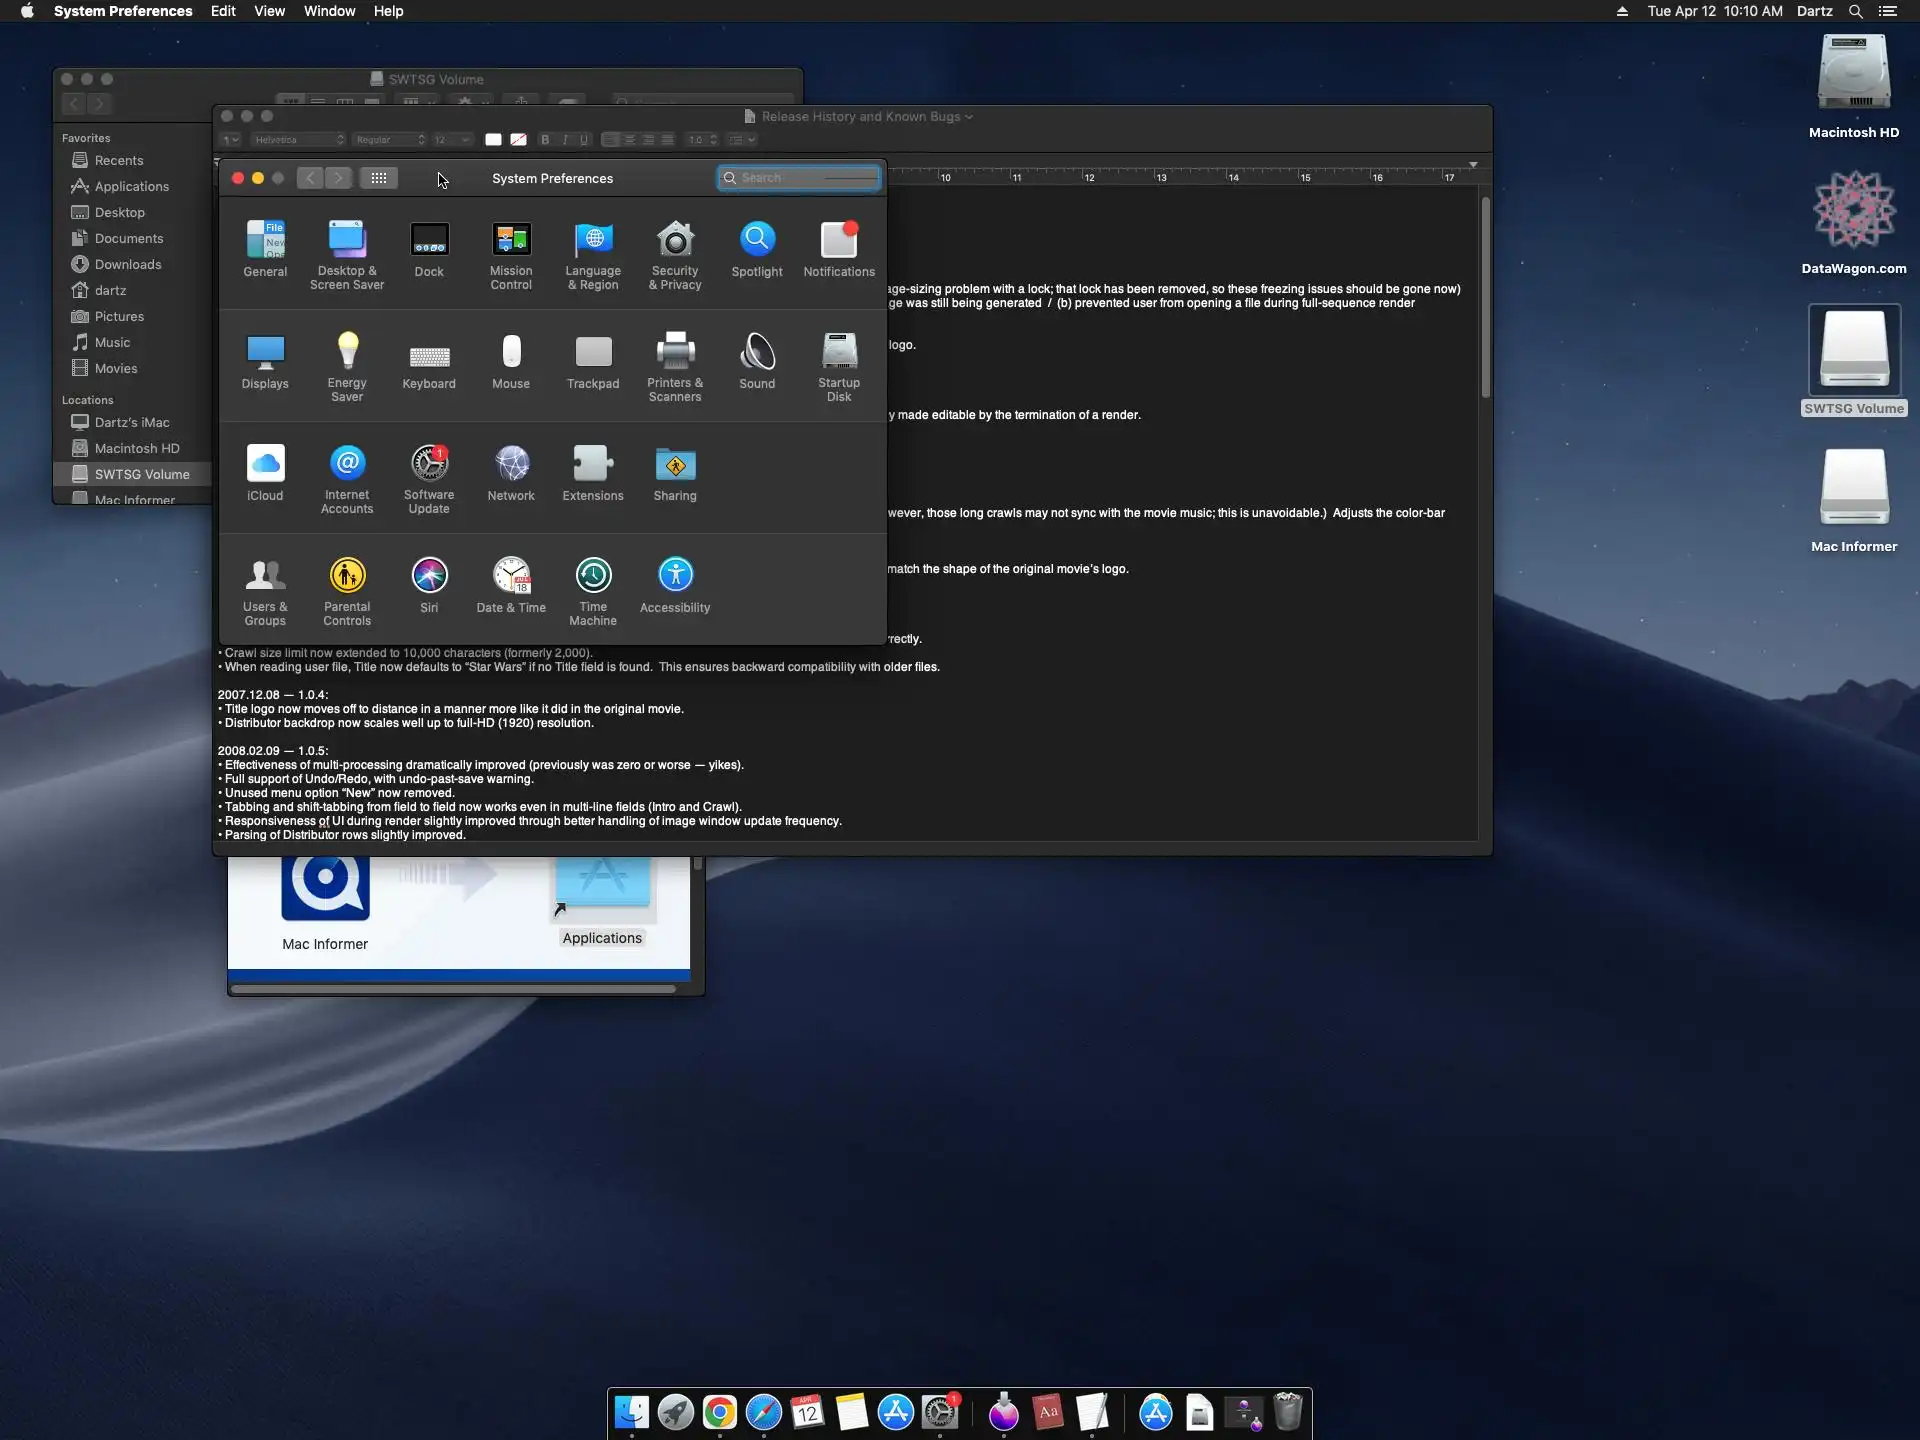Toggle italic formatting in TextEdit toolbar

pyautogui.click(x=565, y=140)
